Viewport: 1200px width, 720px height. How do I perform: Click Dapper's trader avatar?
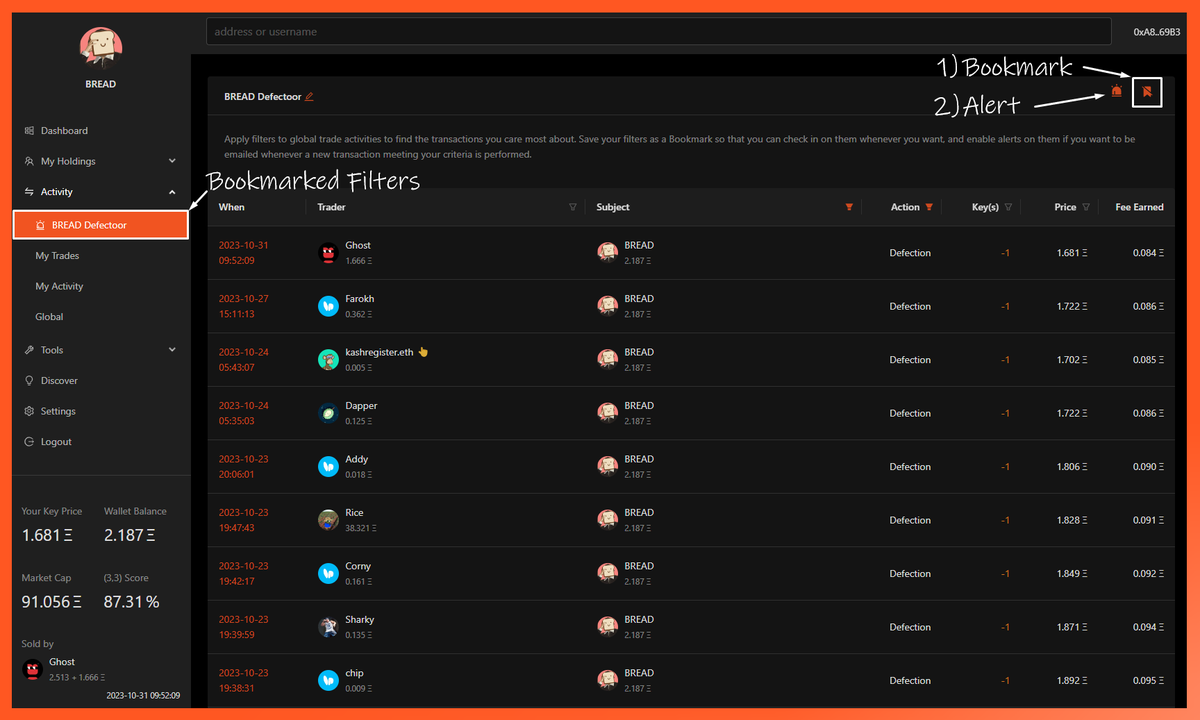[328, 413]
